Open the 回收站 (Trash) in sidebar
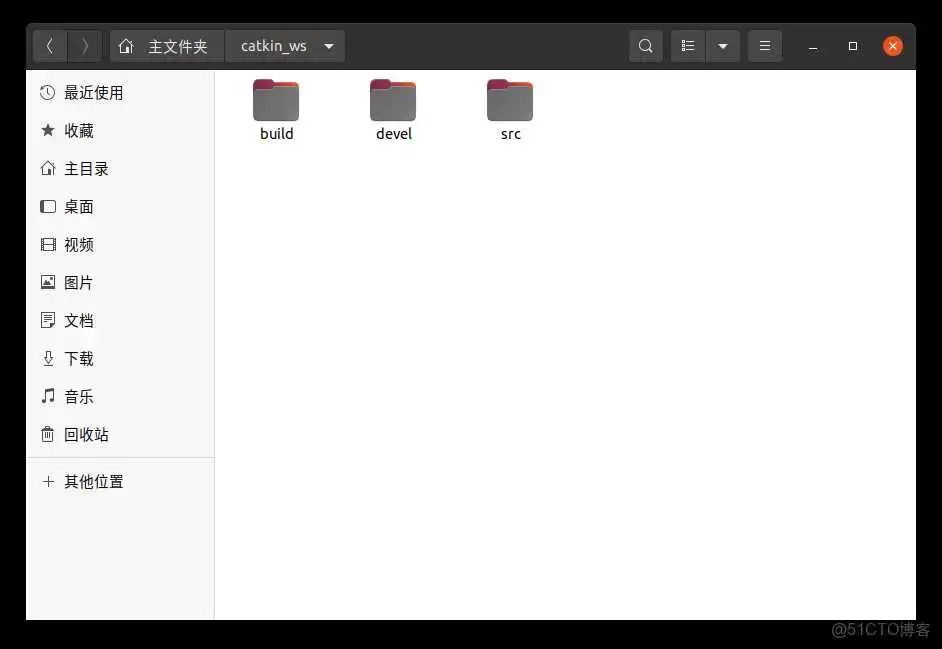Screen dimensions: 942x649 [x=85, y=434]
